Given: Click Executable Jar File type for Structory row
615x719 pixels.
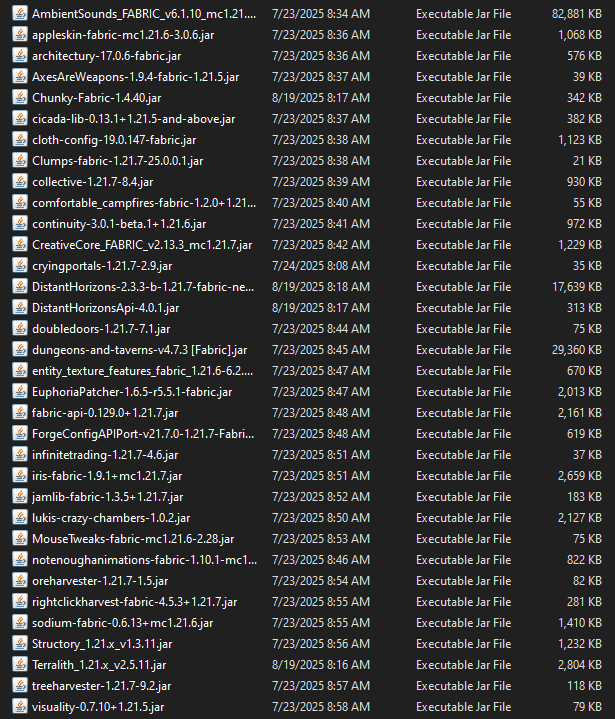Looking at the screenshot, I should point(463,644).
